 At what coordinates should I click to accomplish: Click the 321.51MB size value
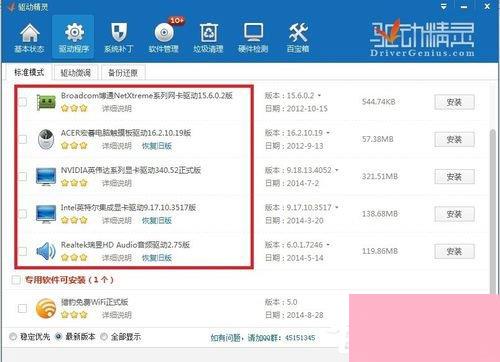[x=380, y=176]
